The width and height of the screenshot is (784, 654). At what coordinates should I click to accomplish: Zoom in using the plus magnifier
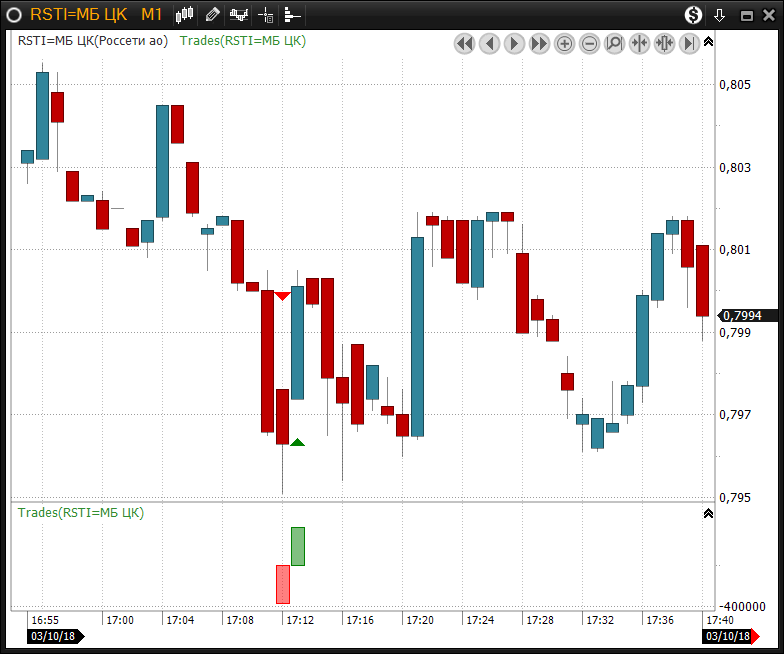(x=564, y=43)
